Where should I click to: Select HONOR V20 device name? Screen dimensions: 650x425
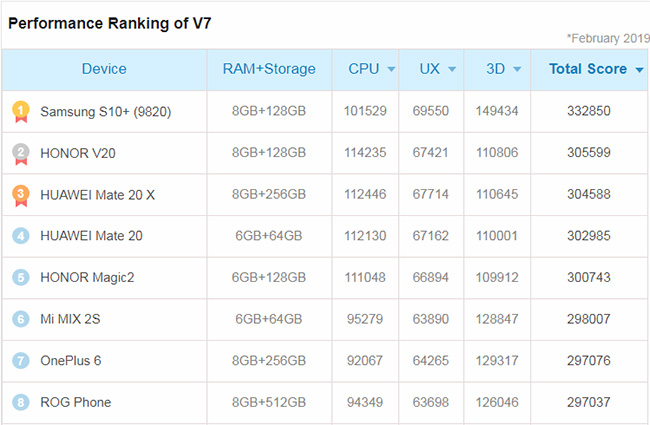coord(78,153)
